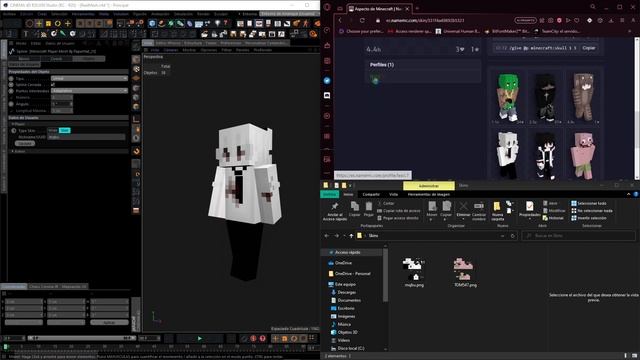Click the Buscar en Skins search box
640x360 pixels.
578,236
